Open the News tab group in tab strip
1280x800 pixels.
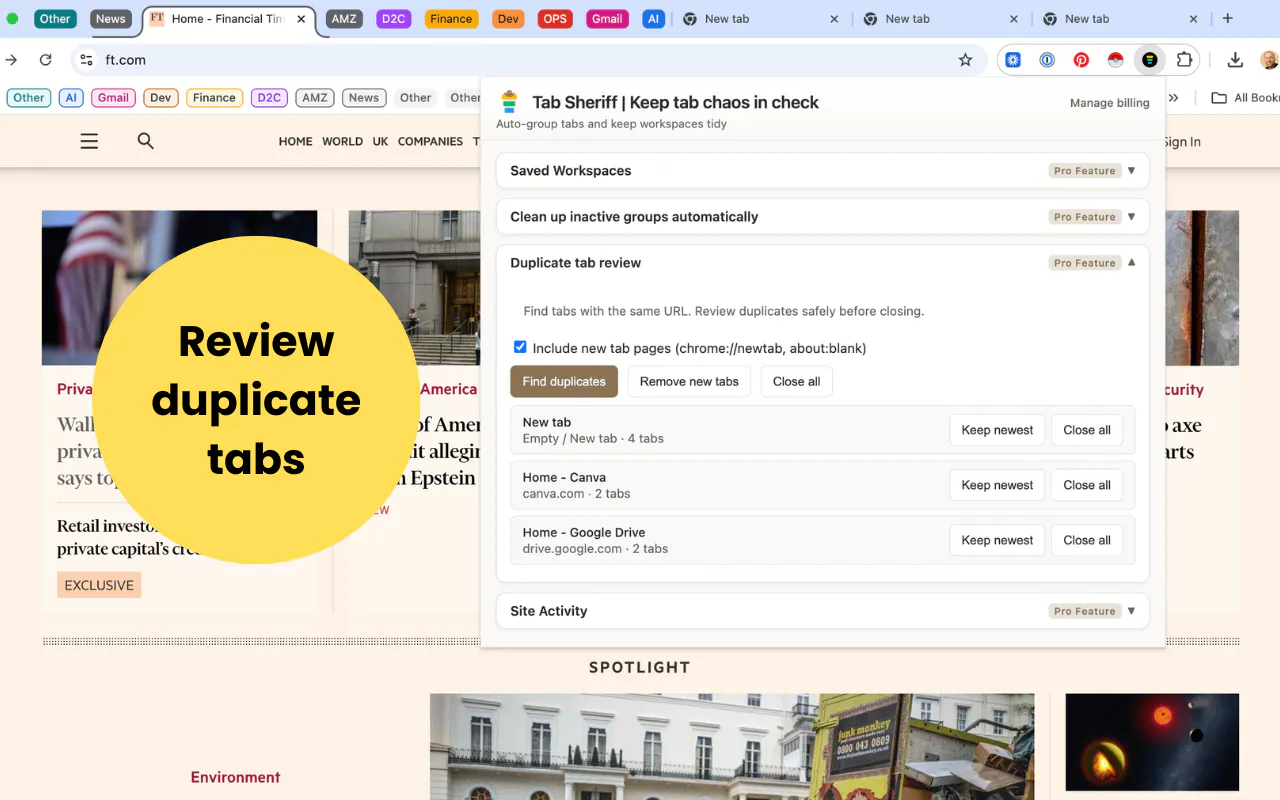[x=110, y=19]
